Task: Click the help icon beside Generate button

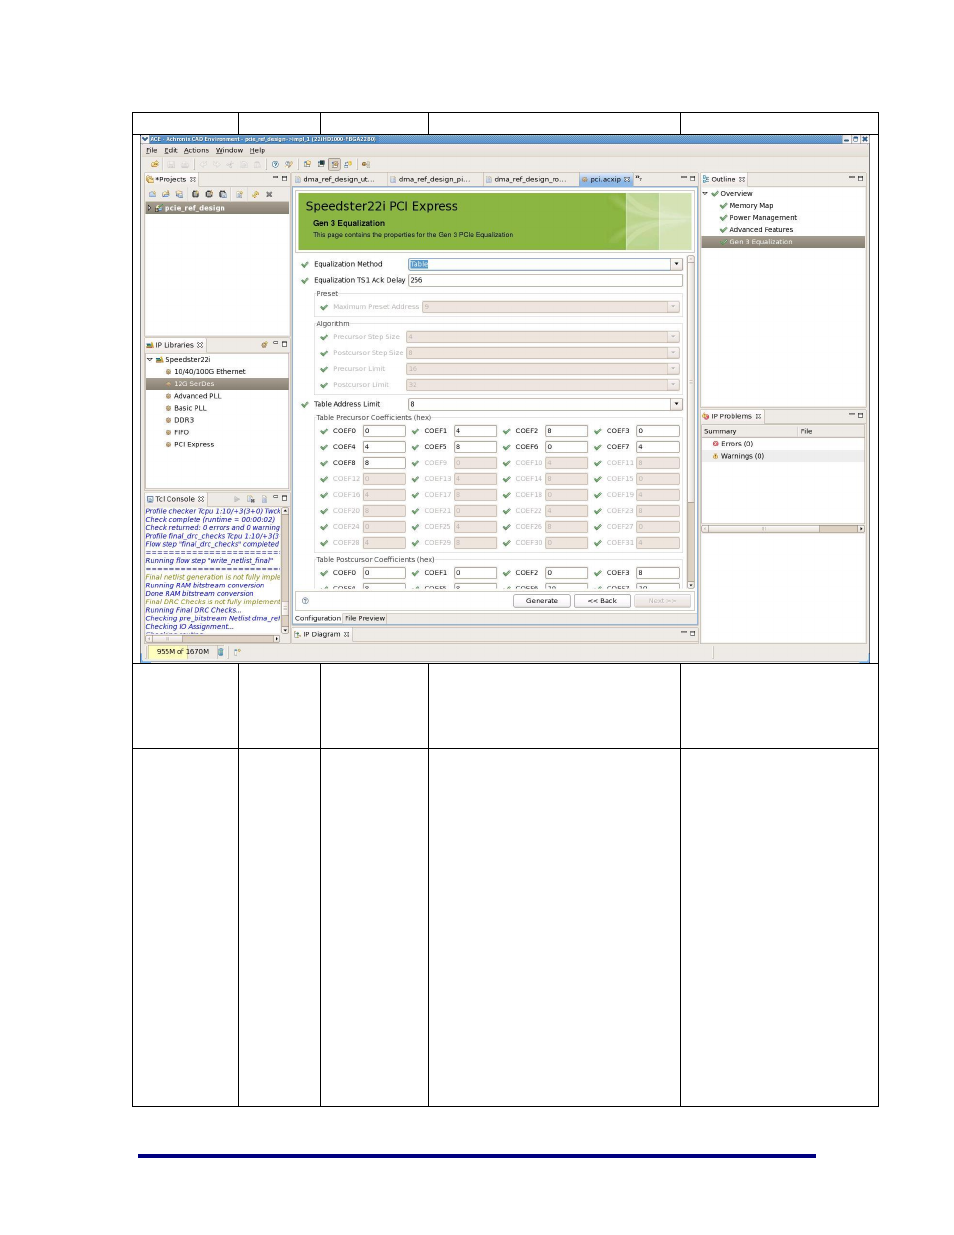Action: click(305, 601)
